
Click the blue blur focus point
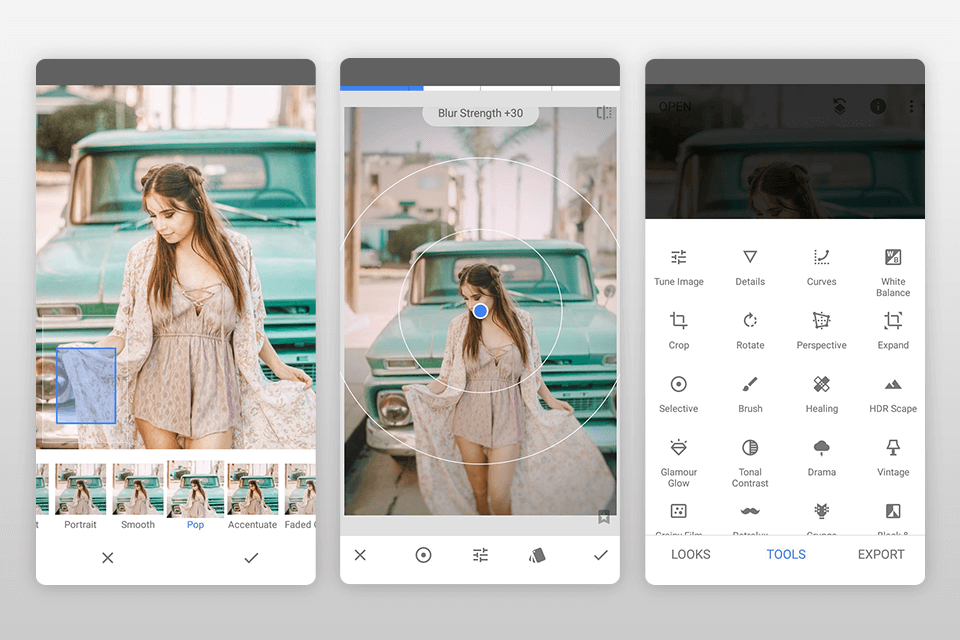[x=480, y=311]
